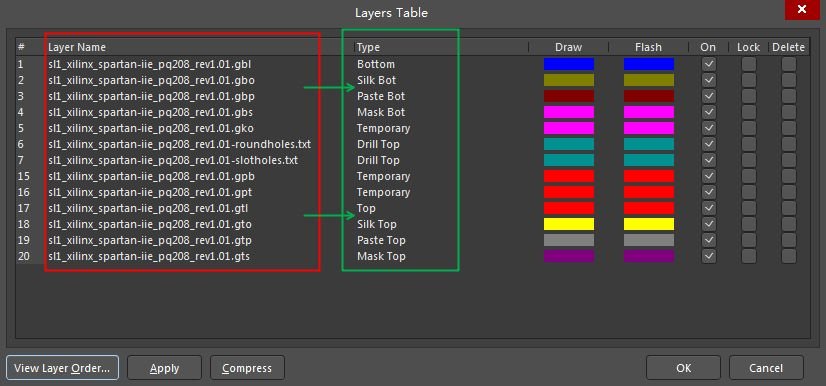Click teal Flash color of slotholes.txt layer

pos(648,160)
